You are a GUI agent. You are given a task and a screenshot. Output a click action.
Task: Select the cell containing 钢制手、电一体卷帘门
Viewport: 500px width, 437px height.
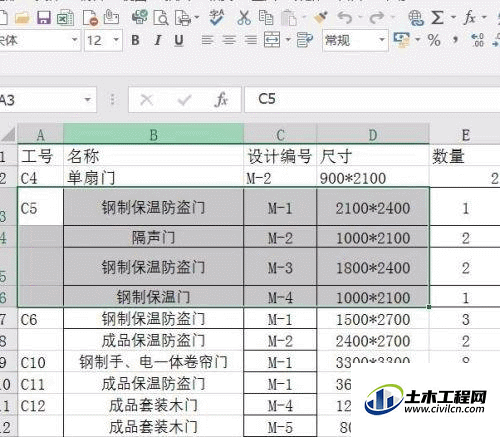tap(153, 362)
